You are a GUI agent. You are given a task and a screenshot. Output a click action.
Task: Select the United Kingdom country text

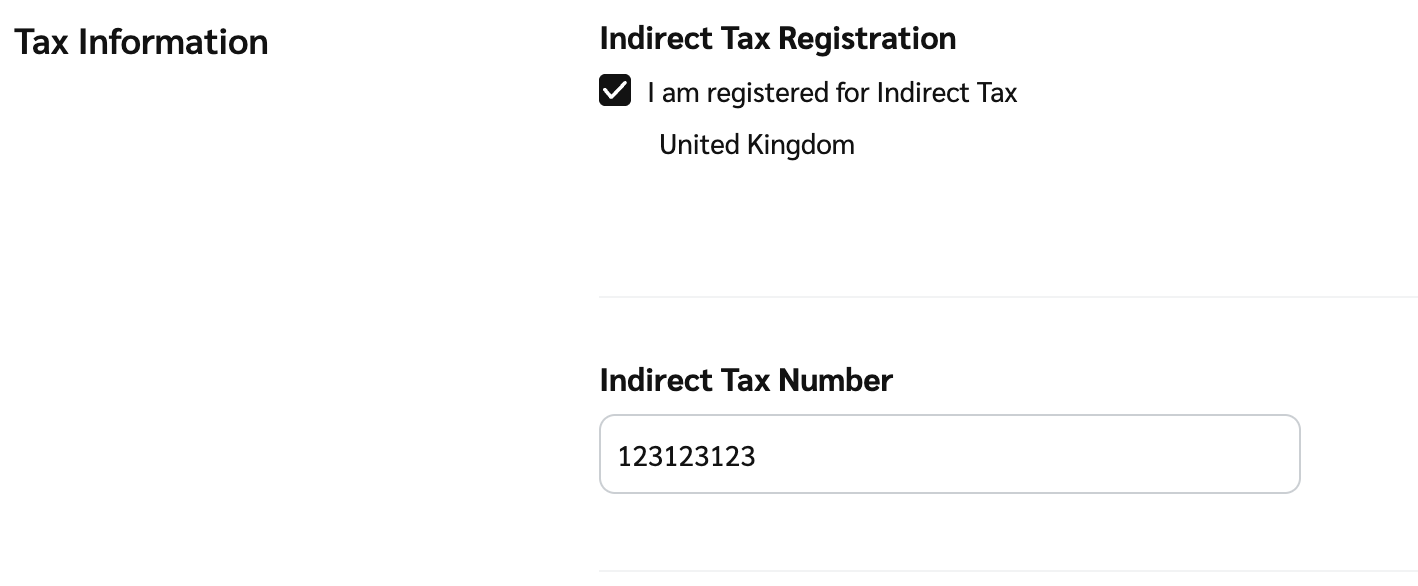(757, 145)
